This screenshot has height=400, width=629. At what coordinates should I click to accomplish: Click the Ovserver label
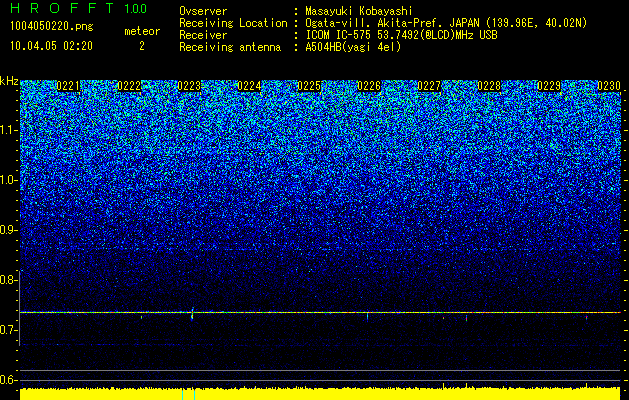(203, 11)
